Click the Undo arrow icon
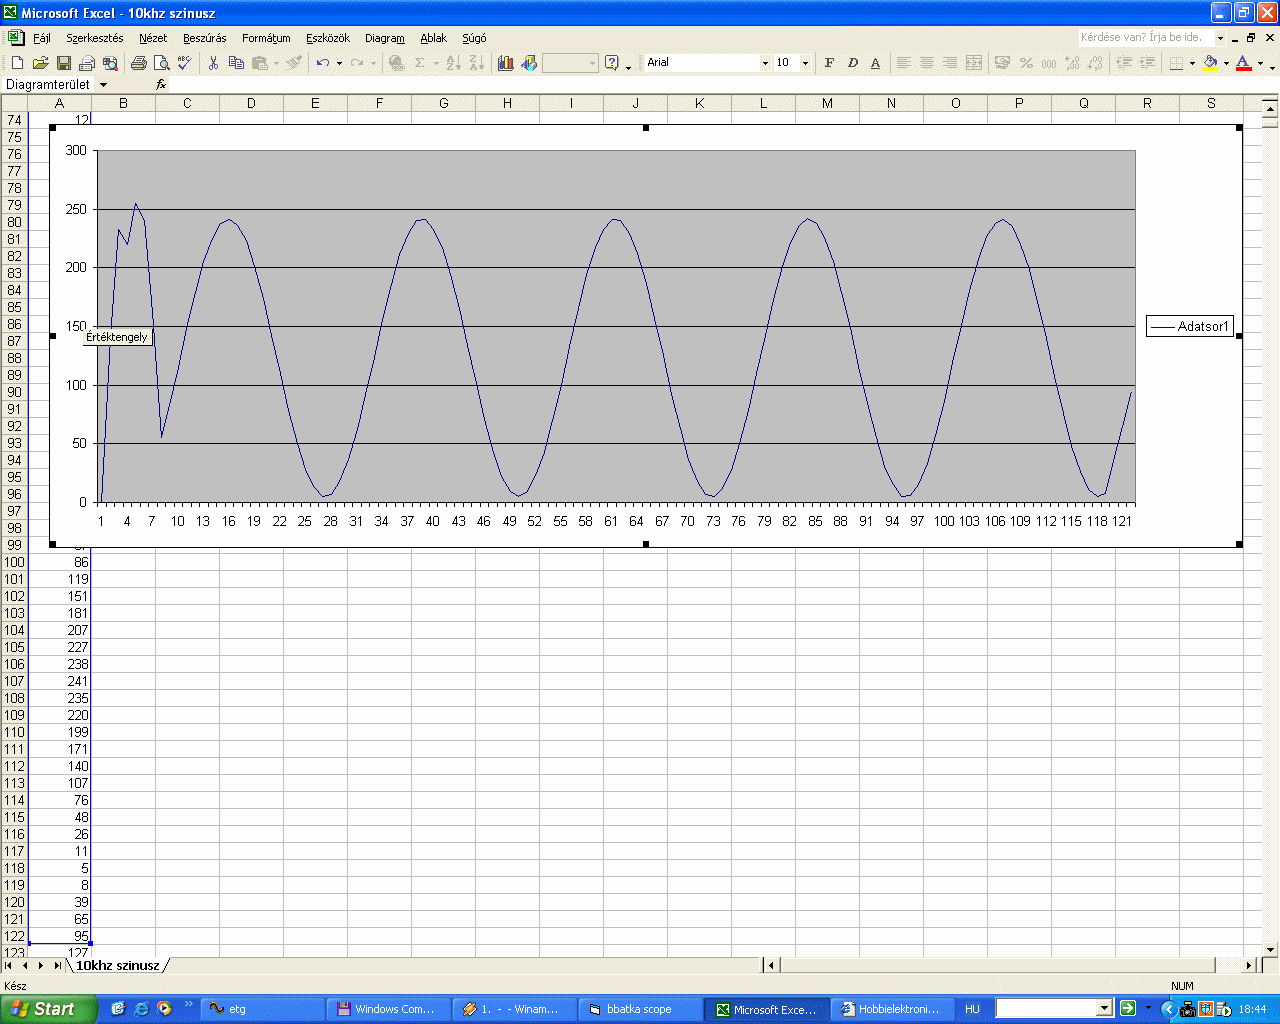The width and height of the screenshot is (1280, 1024). tap(322, 63)
